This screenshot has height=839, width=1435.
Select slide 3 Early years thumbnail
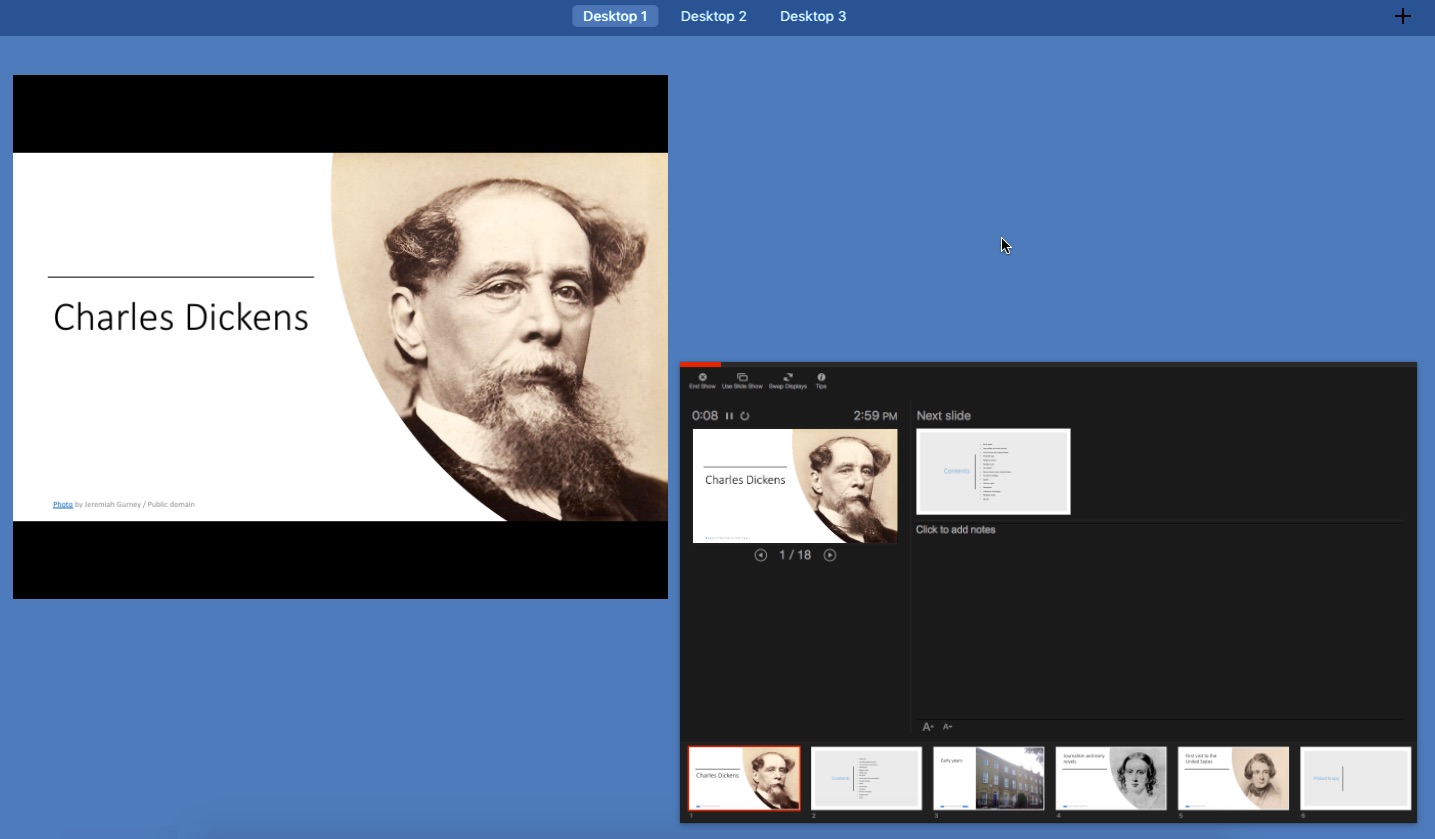point(989,778)
